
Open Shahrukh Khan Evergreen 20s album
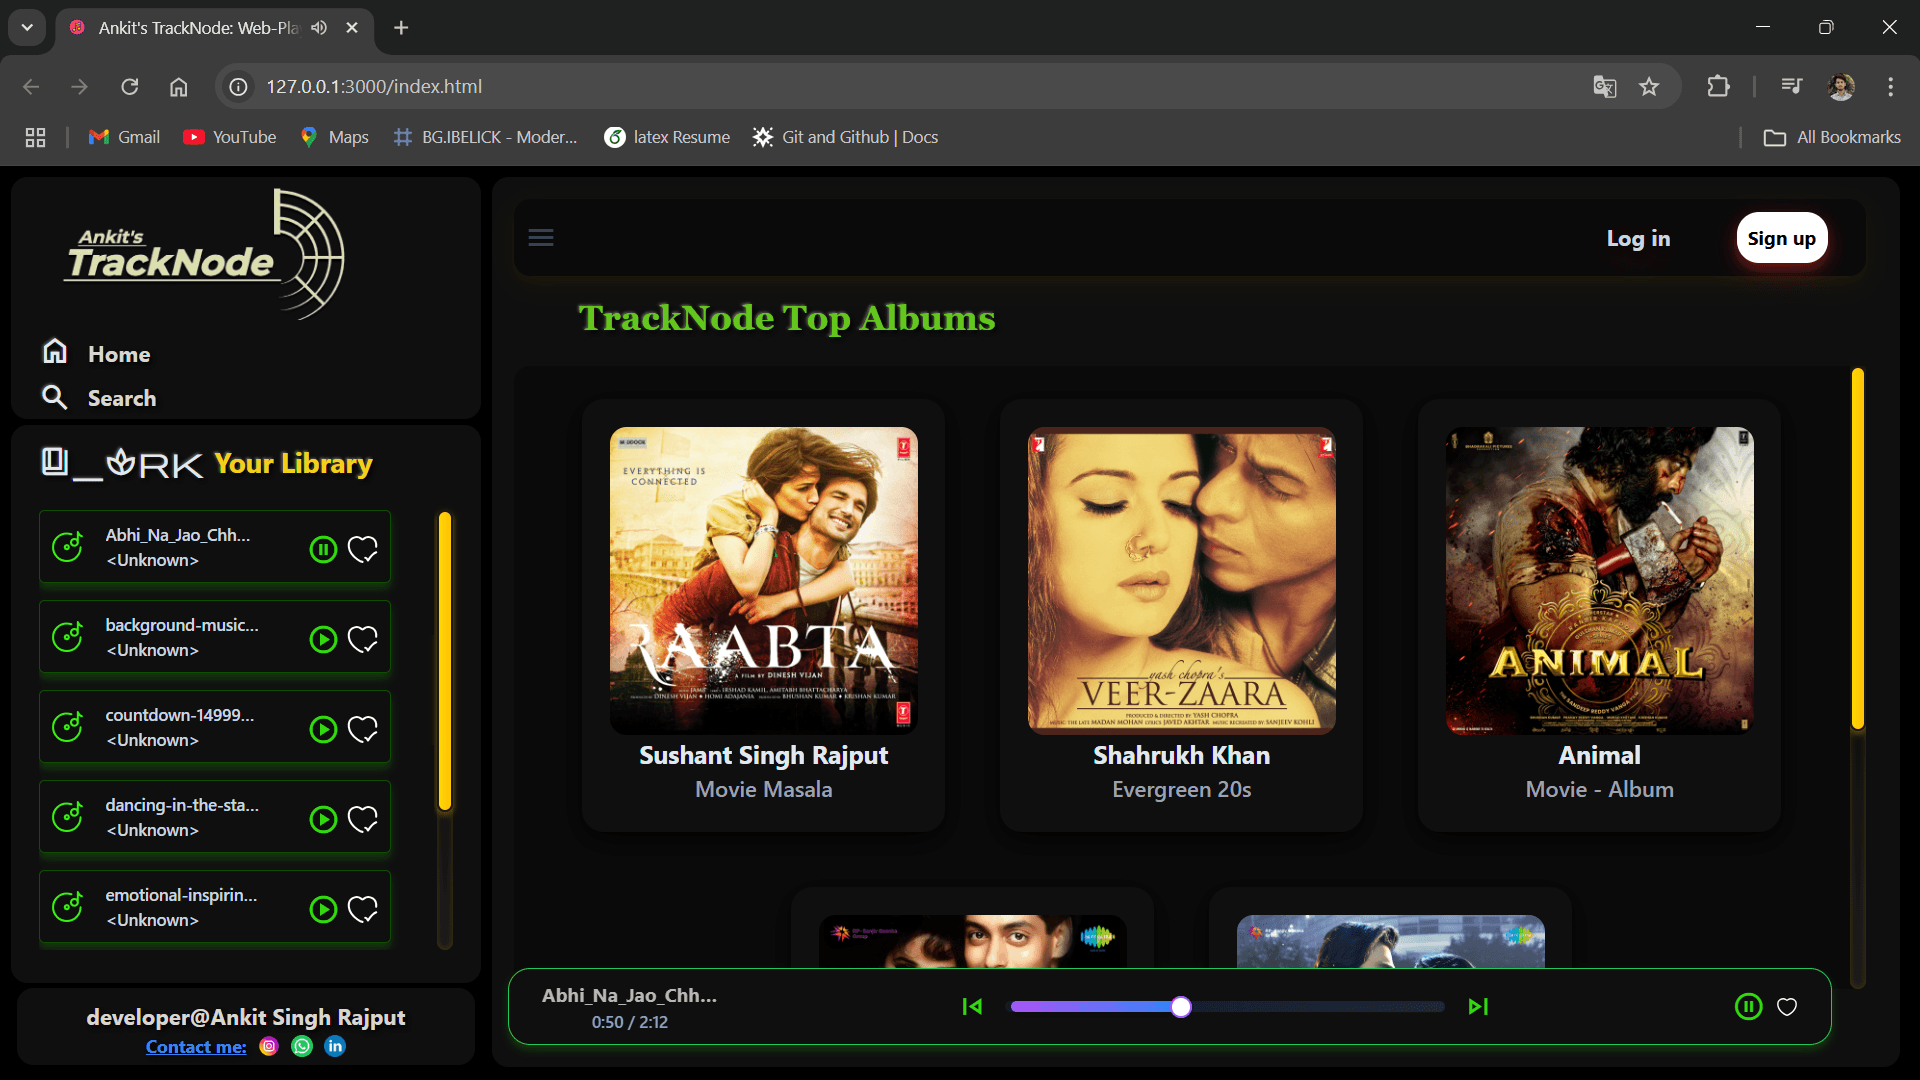[x=1181, y=615]
